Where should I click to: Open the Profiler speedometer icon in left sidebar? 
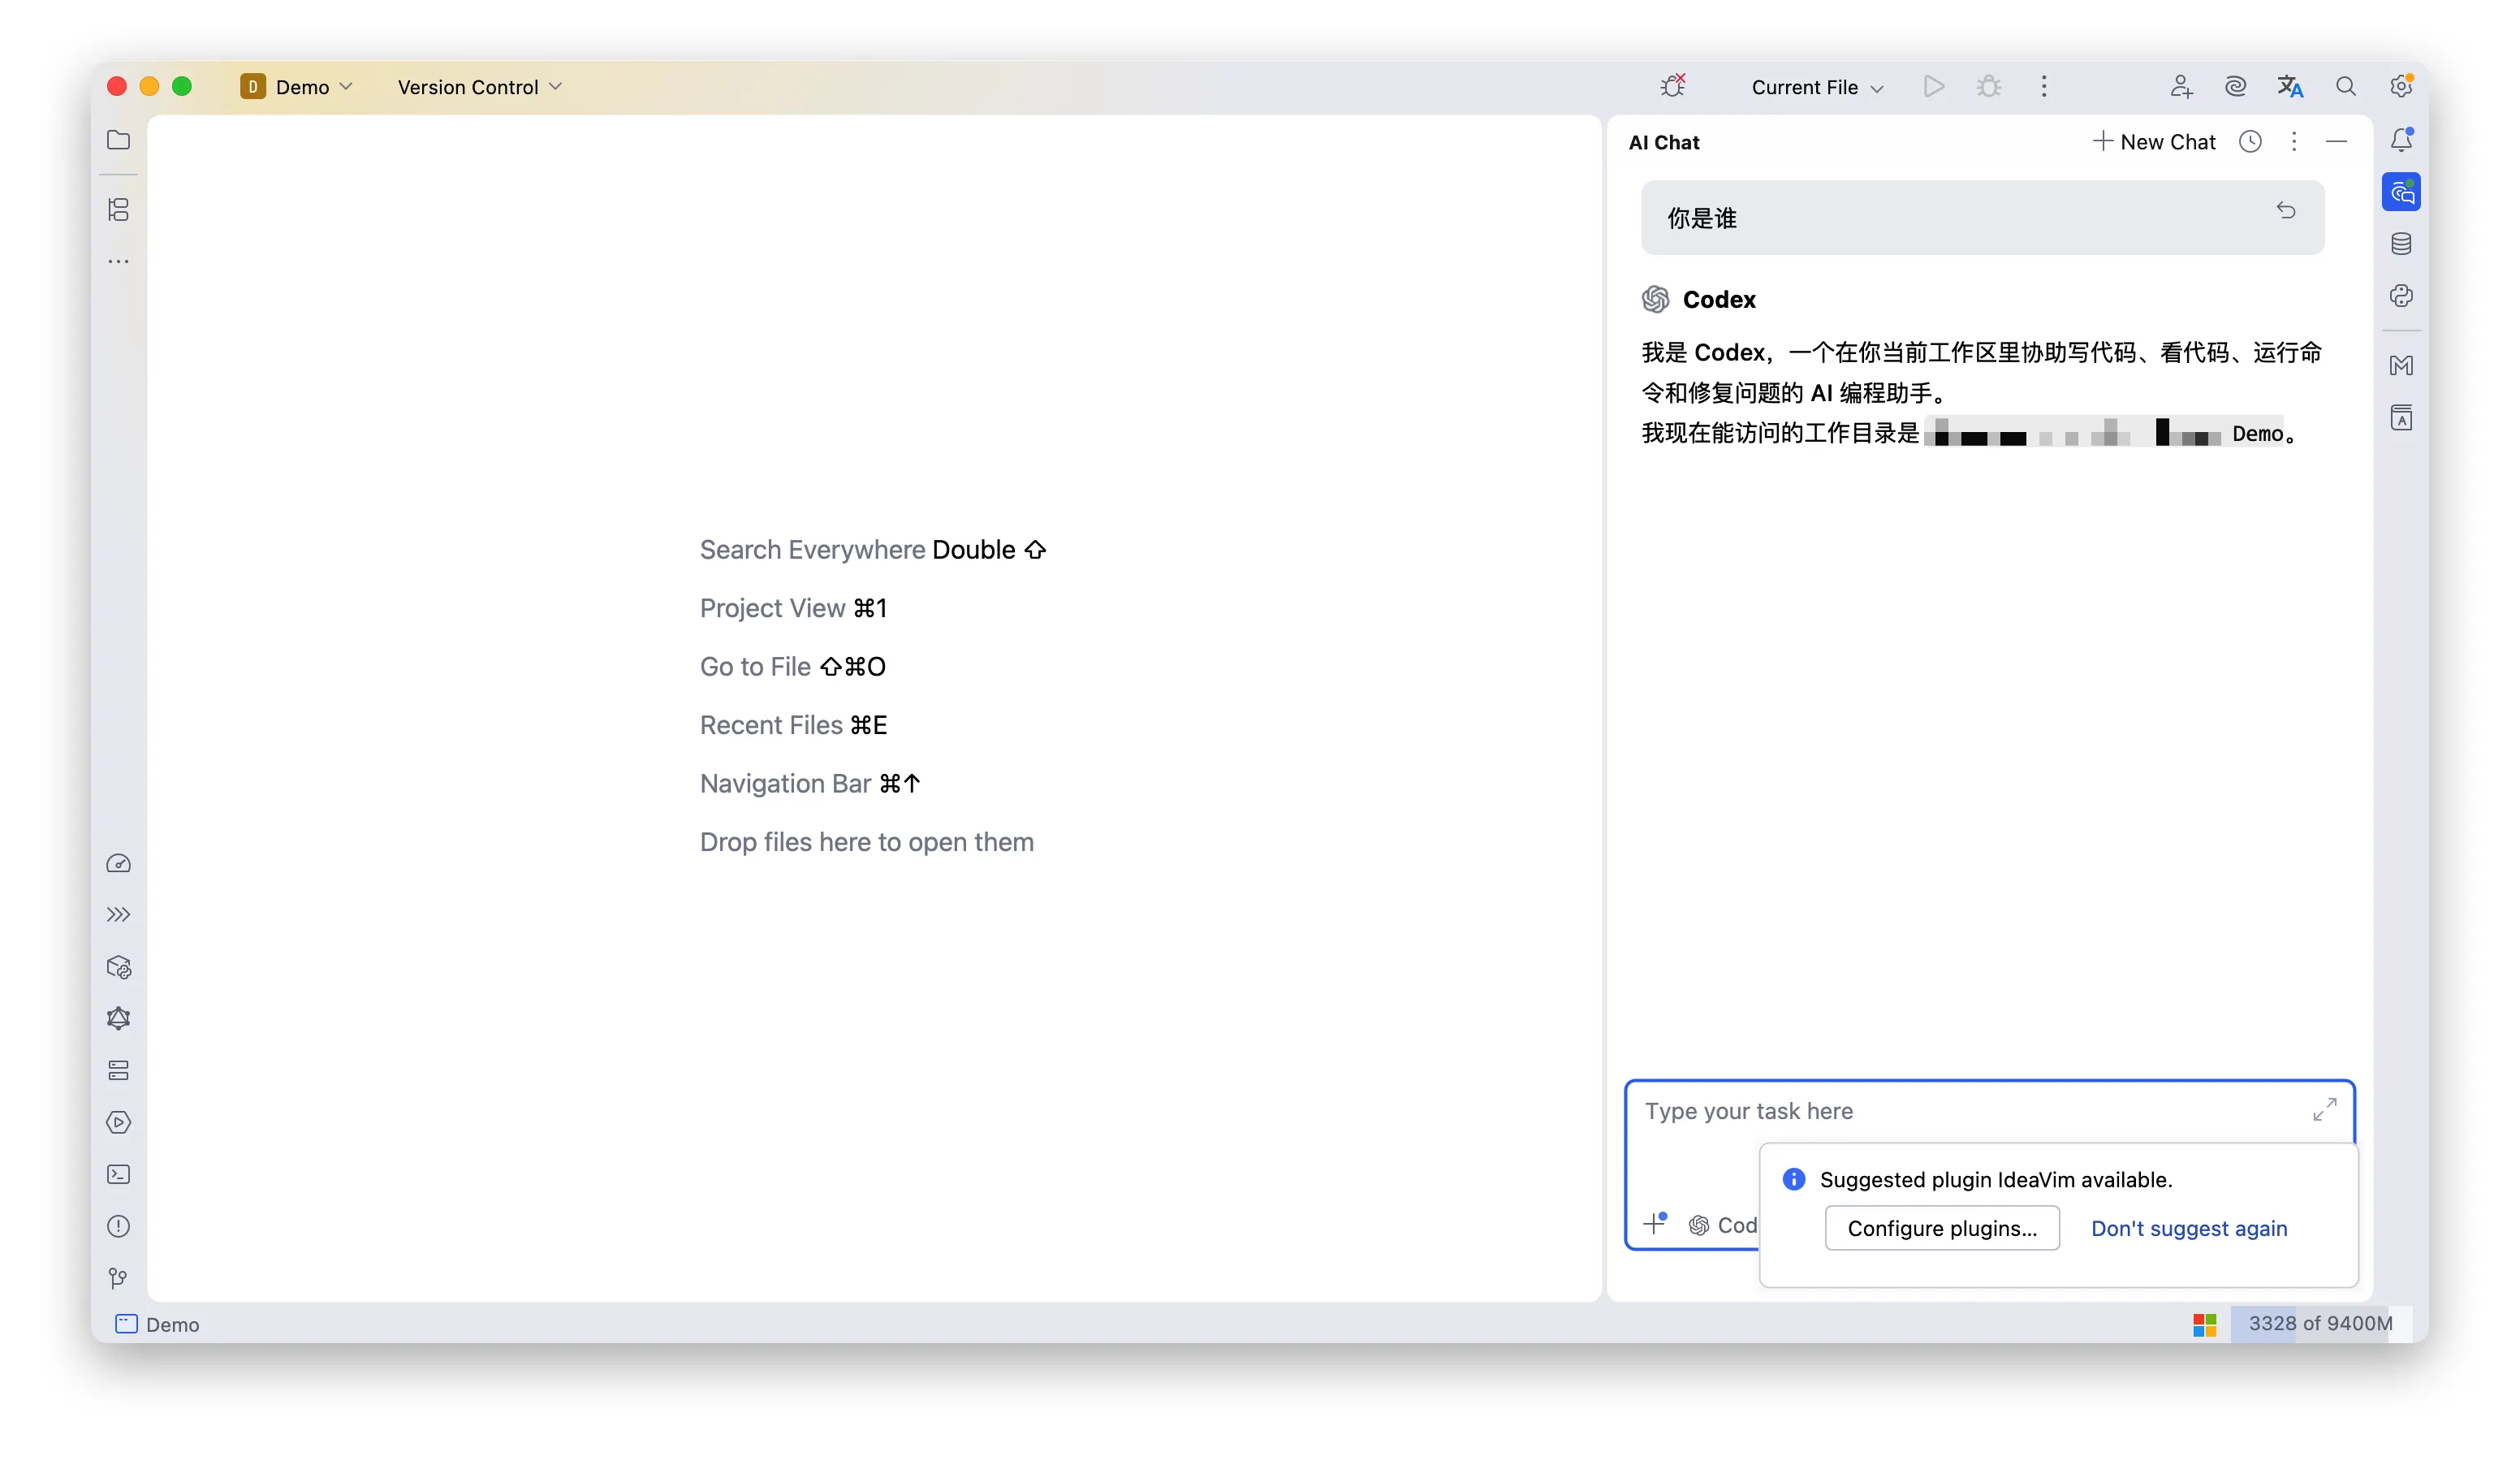coord(118,863)
